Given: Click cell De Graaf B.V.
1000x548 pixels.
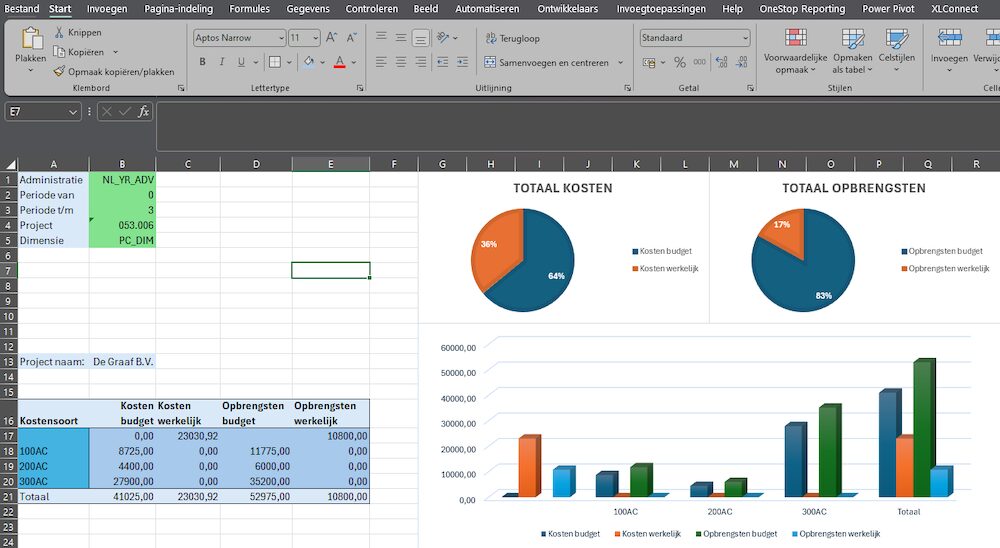Looking at the screenshot, I should (x=122, y=362).
